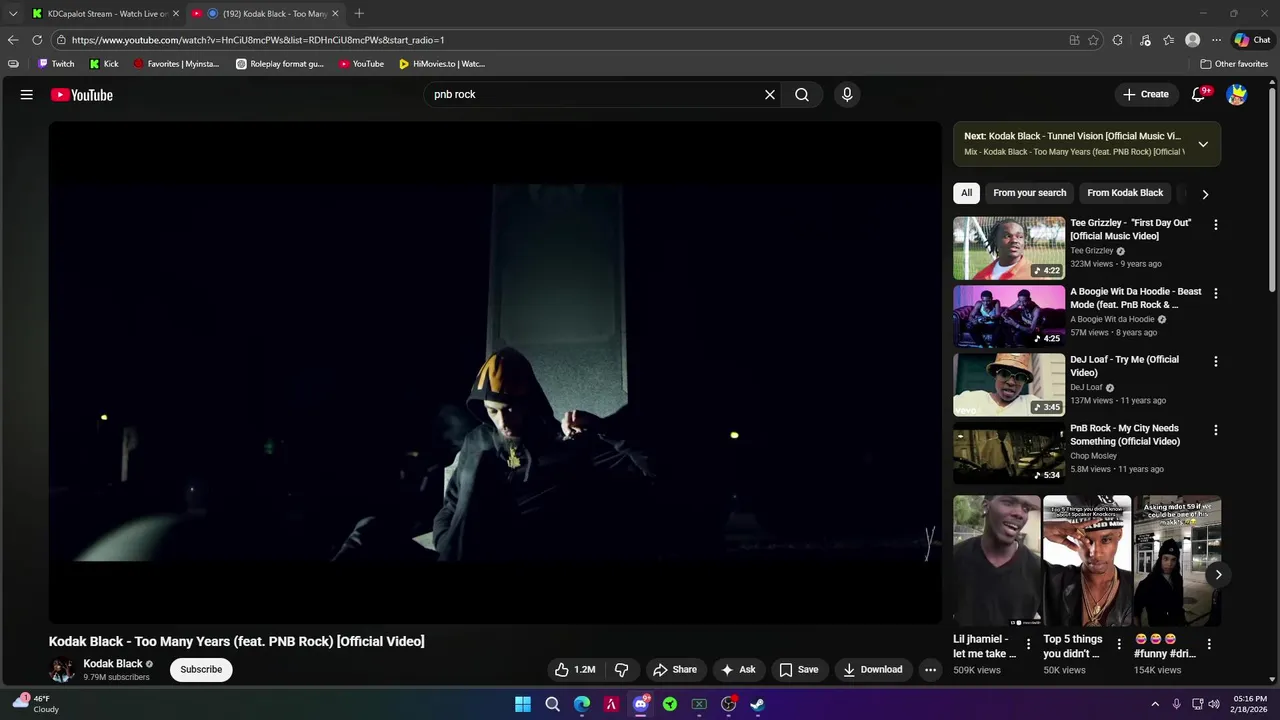Open options for Lil jhamiel short
Image resolution: width=1280 pixels, height=720 pixels.
coord(1028,644)
